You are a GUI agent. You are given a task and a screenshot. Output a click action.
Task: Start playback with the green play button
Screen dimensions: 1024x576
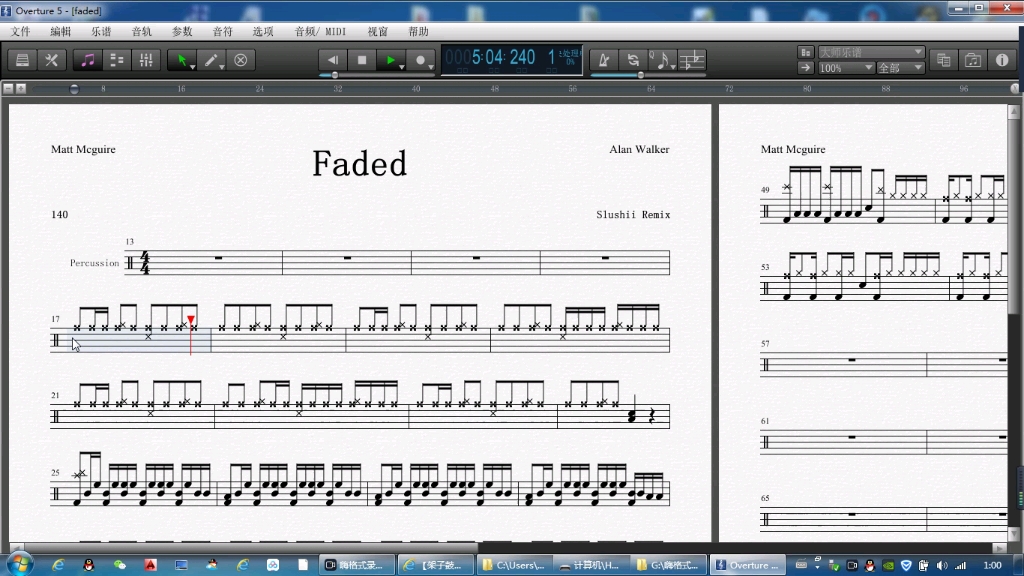390,60
